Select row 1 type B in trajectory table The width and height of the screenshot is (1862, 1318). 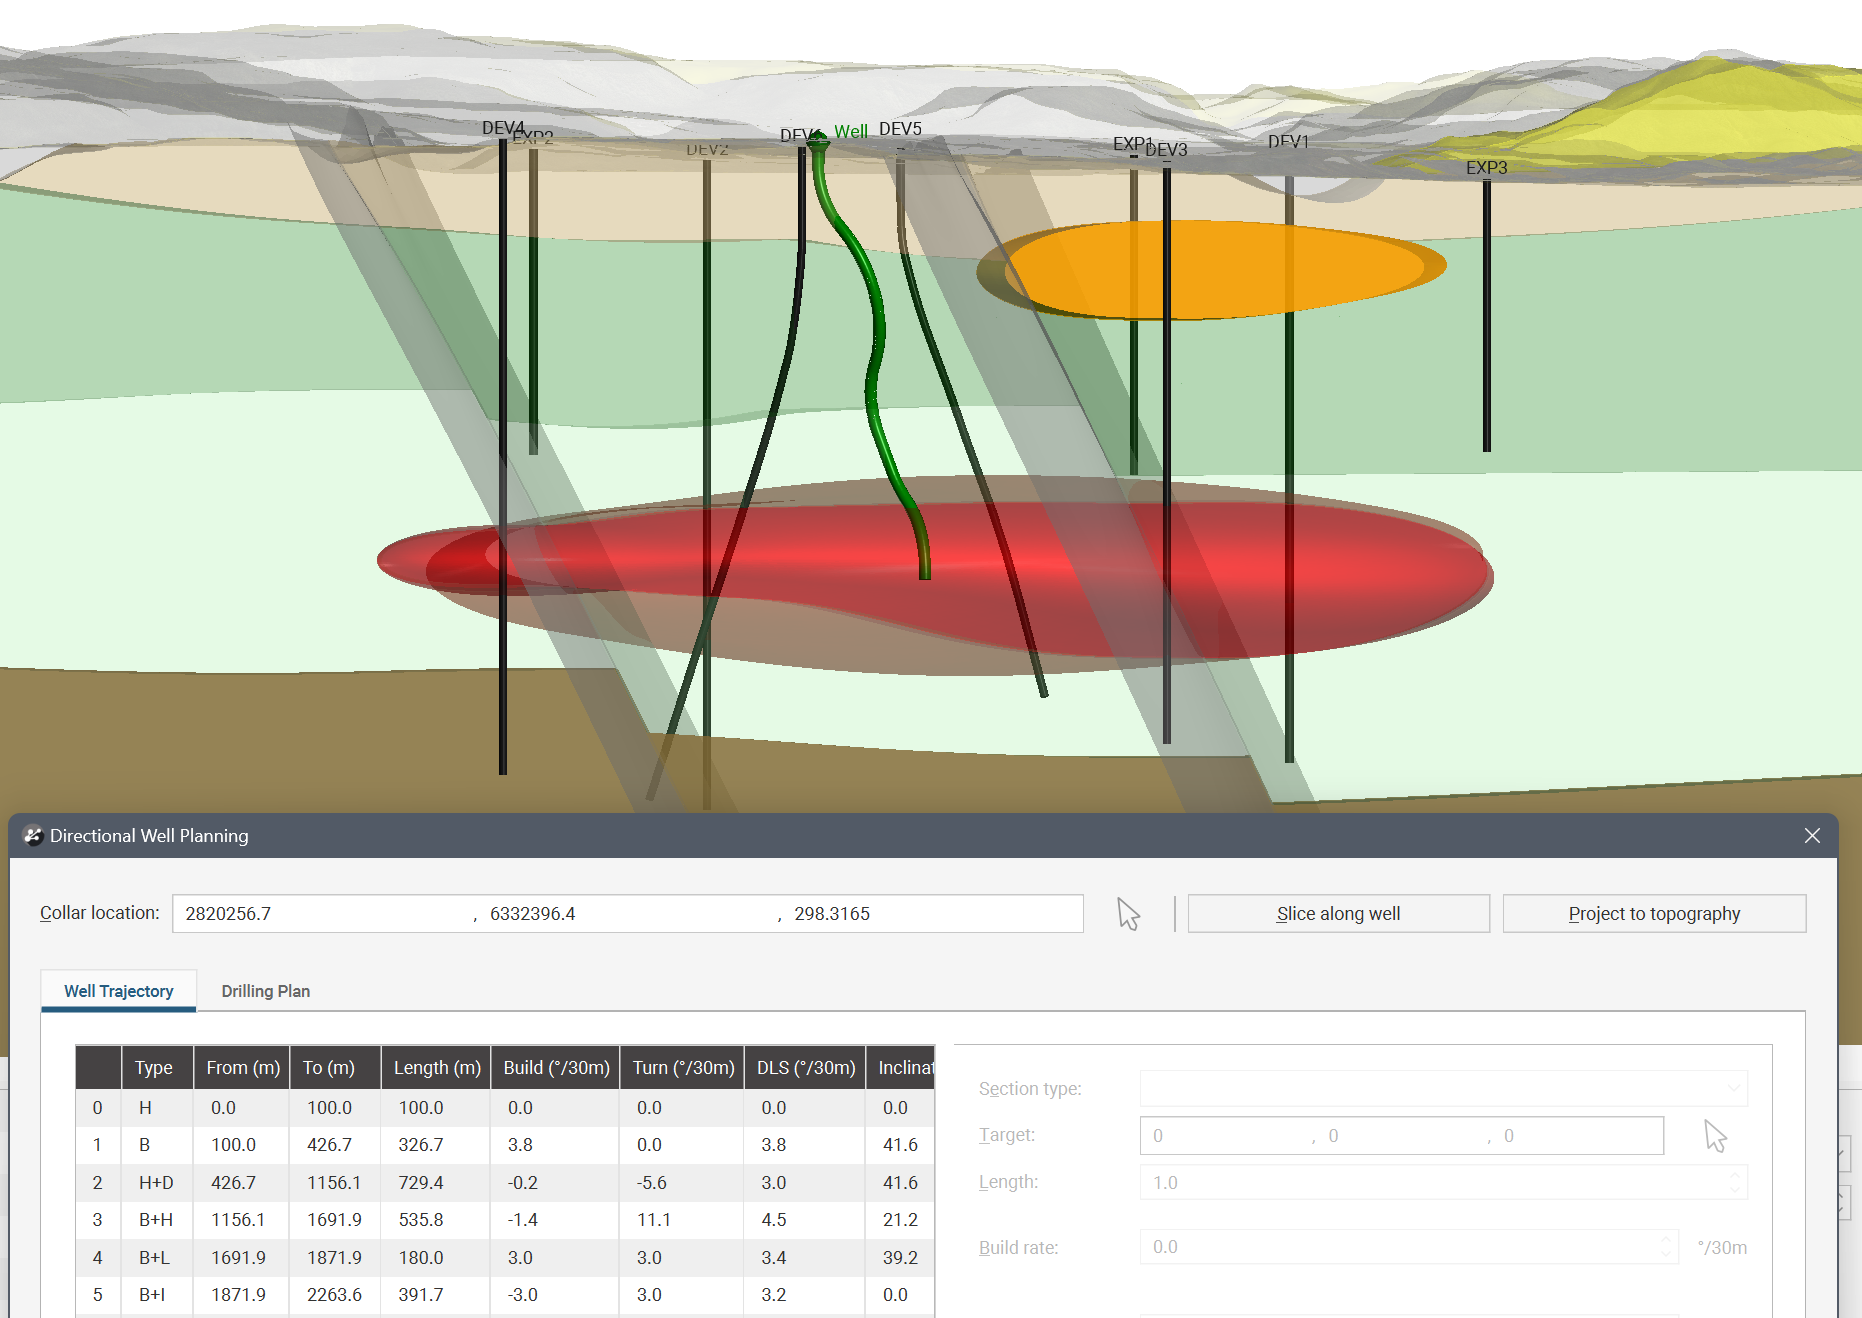click(145, 1145)
